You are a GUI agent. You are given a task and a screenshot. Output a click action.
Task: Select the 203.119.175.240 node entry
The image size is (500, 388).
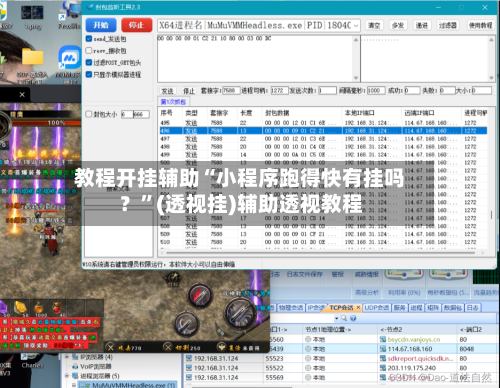pos(412,368)
